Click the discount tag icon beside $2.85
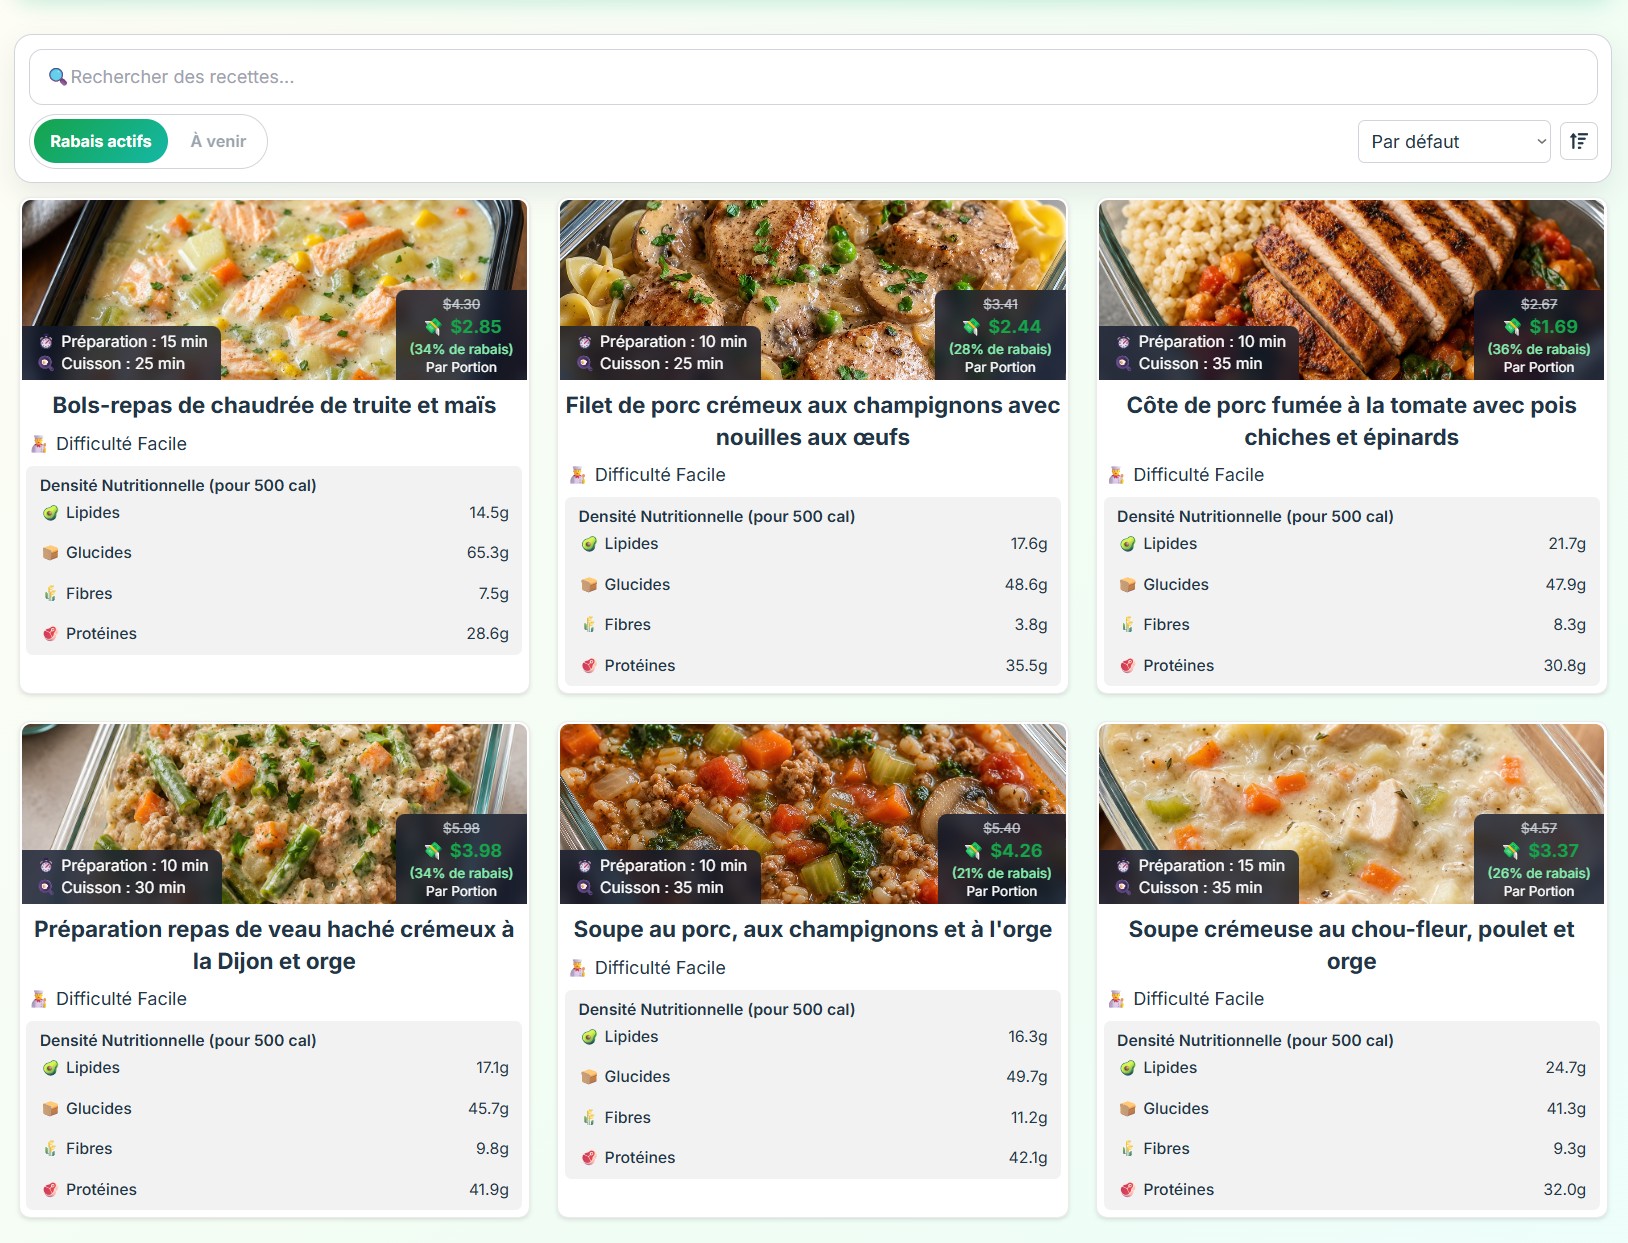1628x1243 pixels. (433, 327)
